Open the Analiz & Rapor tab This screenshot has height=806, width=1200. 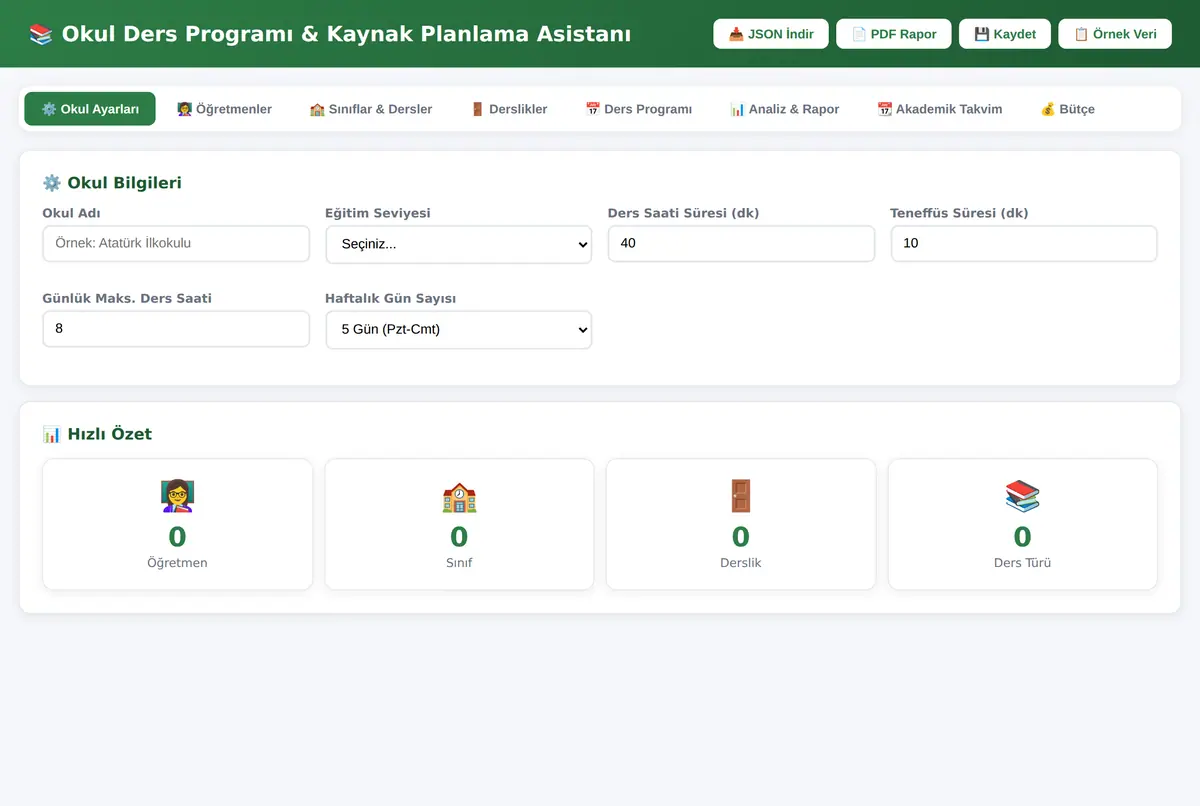(x=784, y=109)
